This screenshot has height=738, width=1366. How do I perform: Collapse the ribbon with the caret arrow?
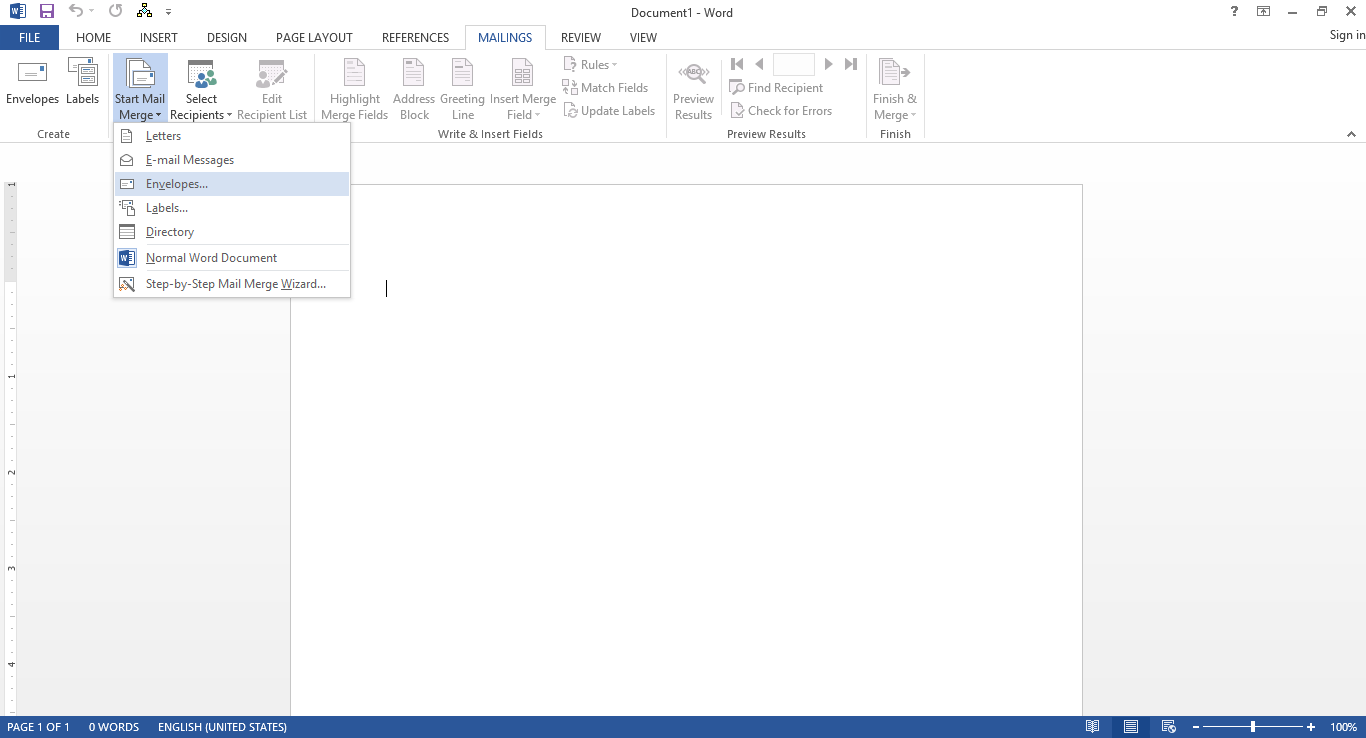coord(1352,134)
